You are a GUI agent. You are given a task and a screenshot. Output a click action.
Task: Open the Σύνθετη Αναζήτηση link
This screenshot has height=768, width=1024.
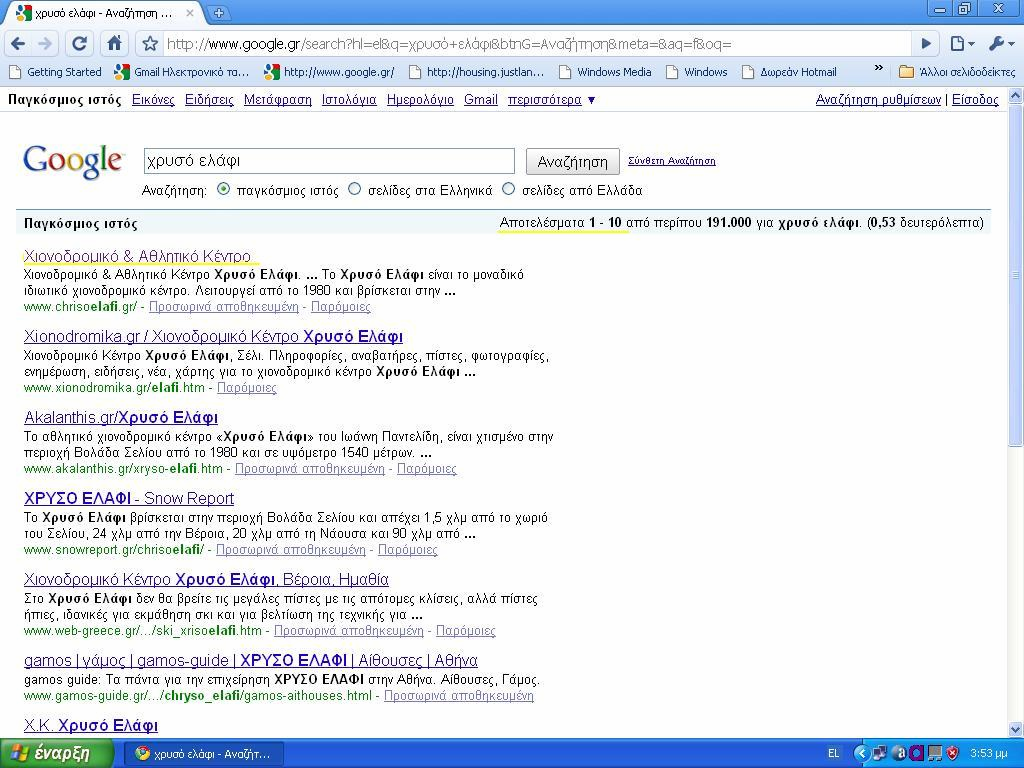[x=671, y=161]
